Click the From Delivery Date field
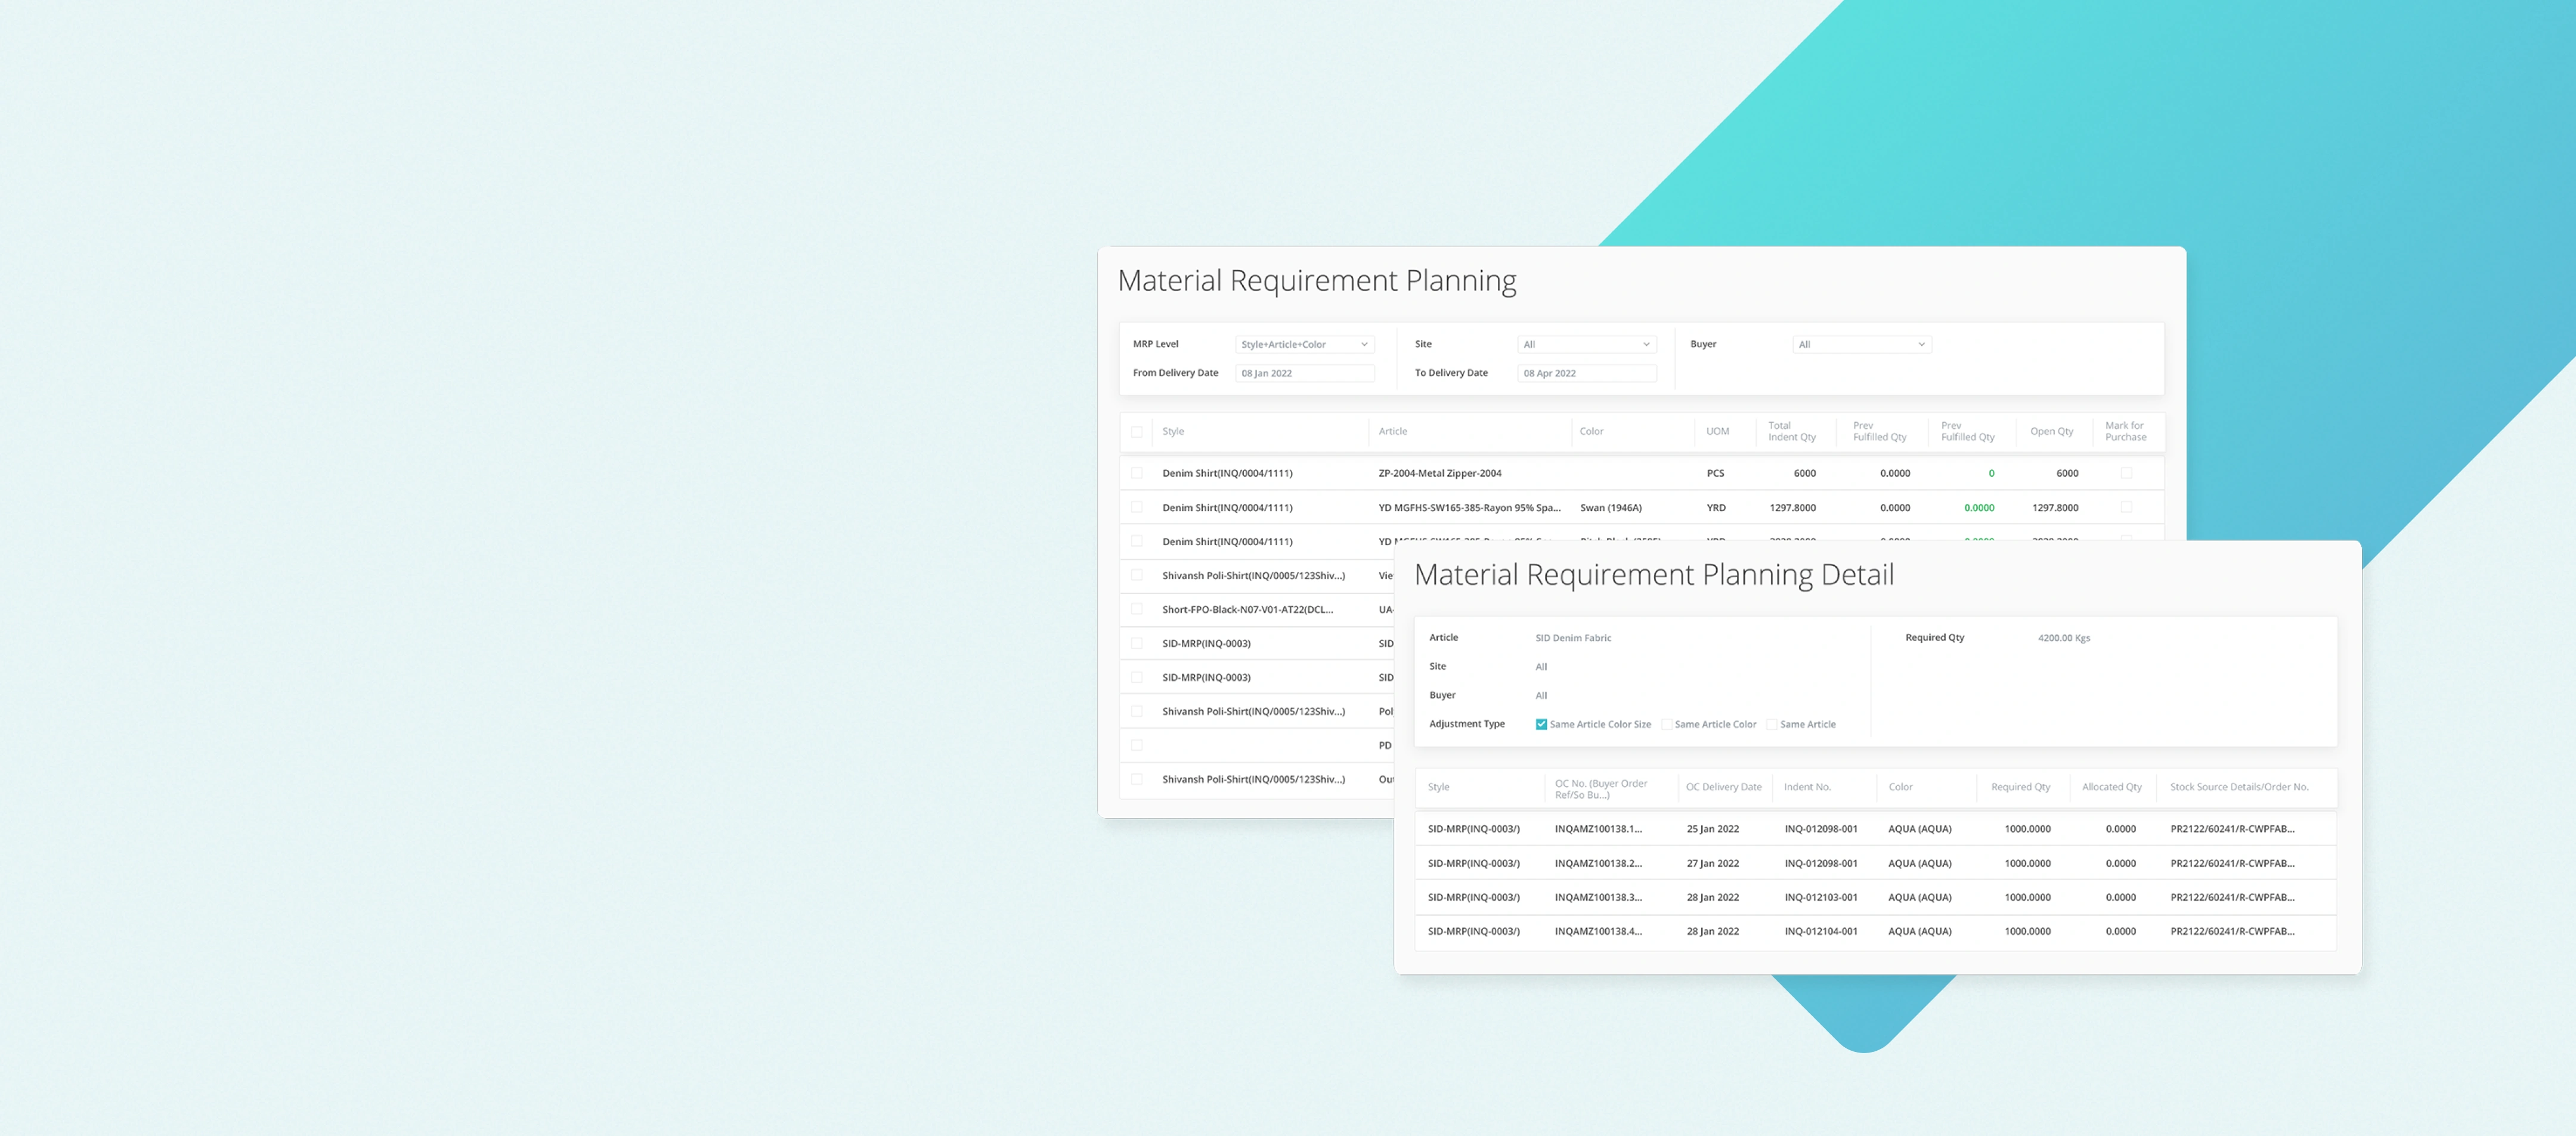The image size is (2576, 1136). click(1304, 373)
